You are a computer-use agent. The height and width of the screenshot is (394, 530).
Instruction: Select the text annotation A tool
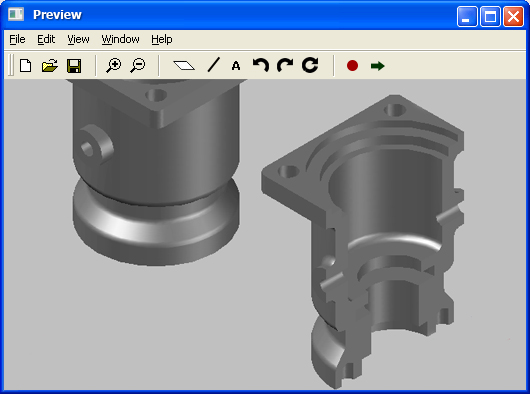click(x=236, y=66)
